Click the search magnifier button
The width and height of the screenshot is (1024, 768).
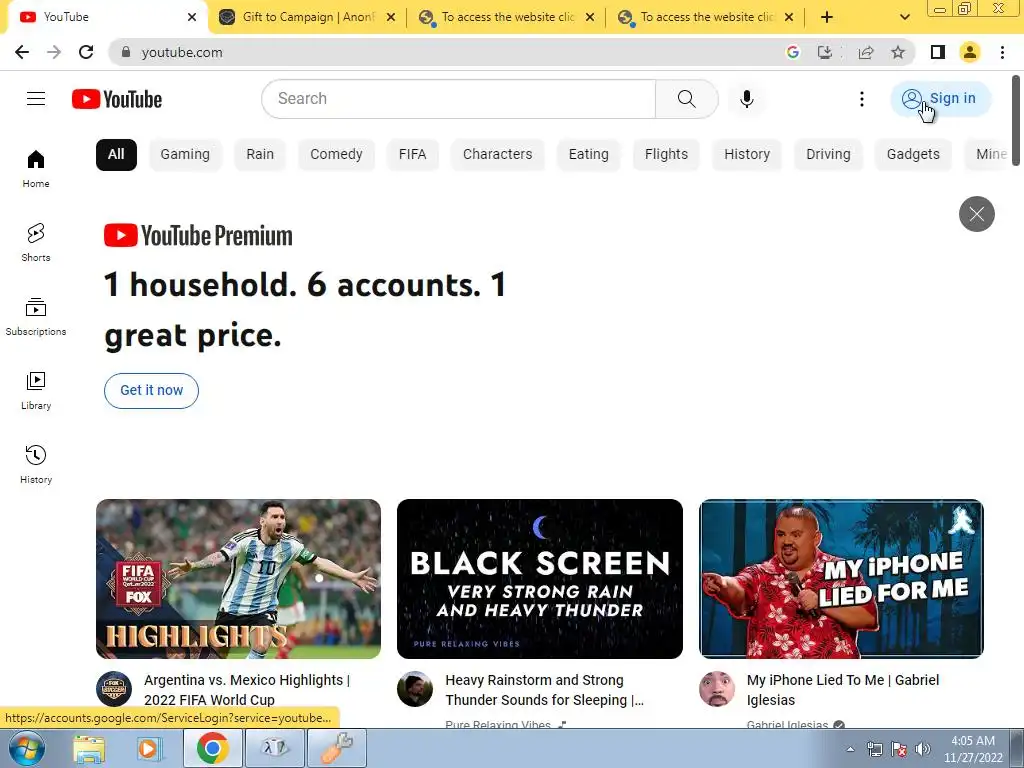tap(686, 99)
